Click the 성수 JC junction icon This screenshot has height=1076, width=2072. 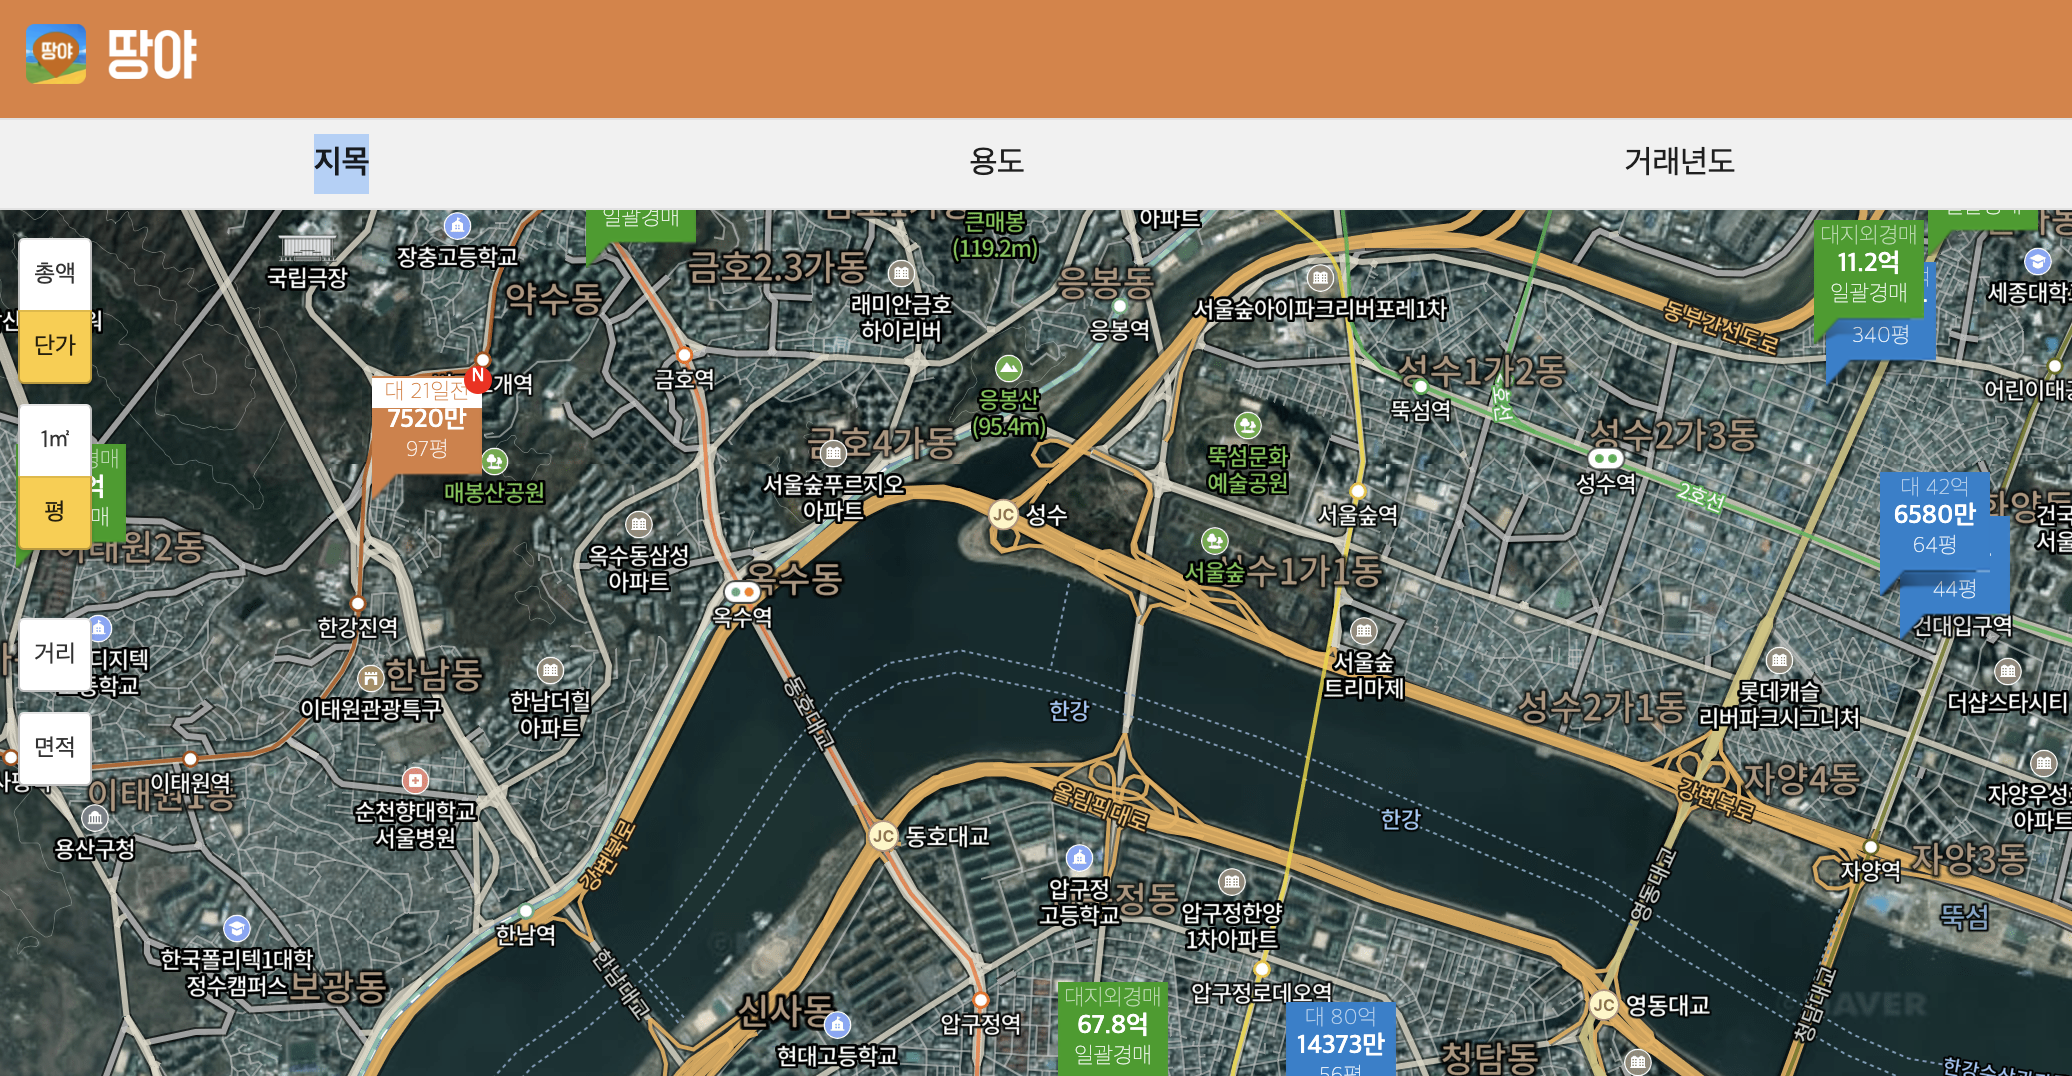point(1003,514)
